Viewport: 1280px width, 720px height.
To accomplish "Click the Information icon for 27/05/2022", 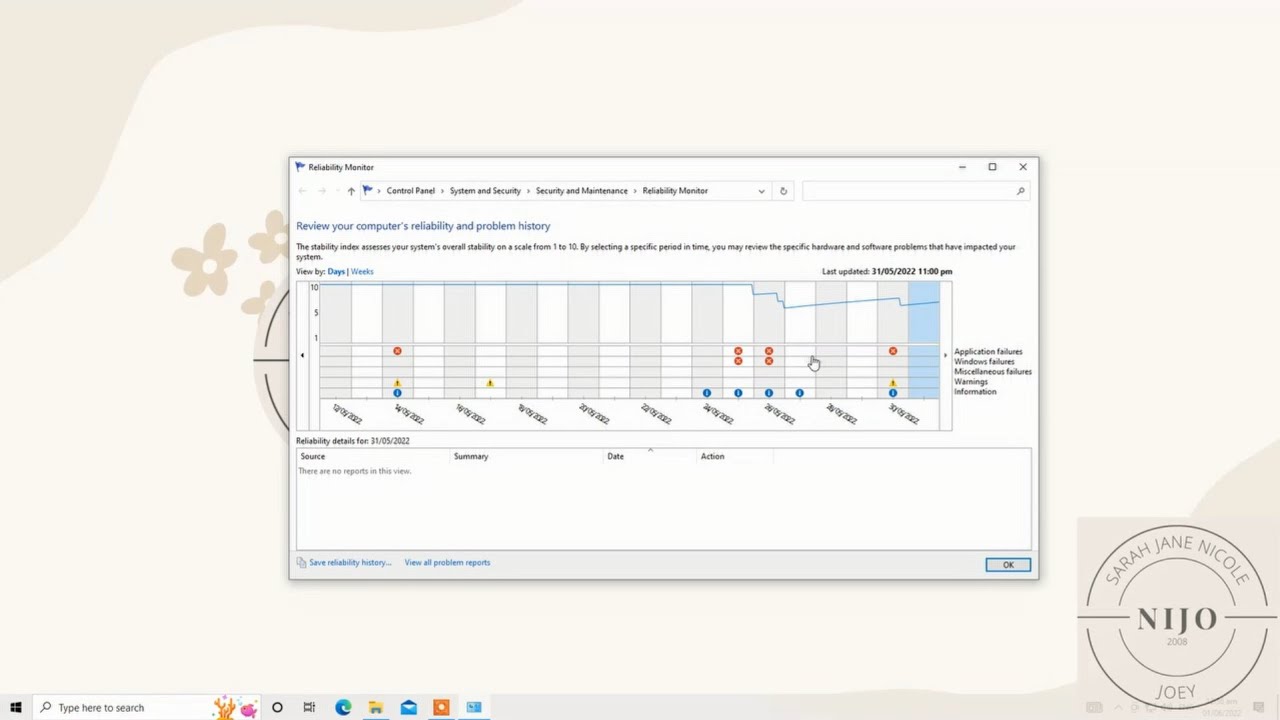I will coord(799,393).
